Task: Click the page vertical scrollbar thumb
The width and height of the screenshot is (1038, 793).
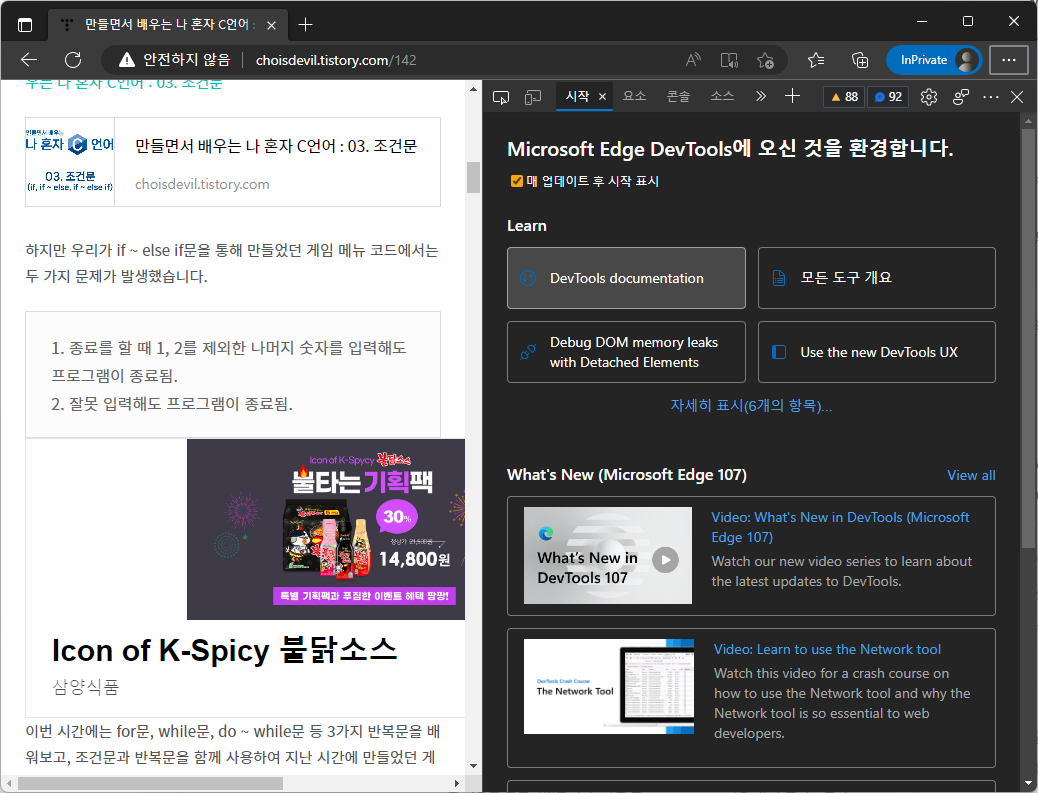Action: [x=473, y=177]
